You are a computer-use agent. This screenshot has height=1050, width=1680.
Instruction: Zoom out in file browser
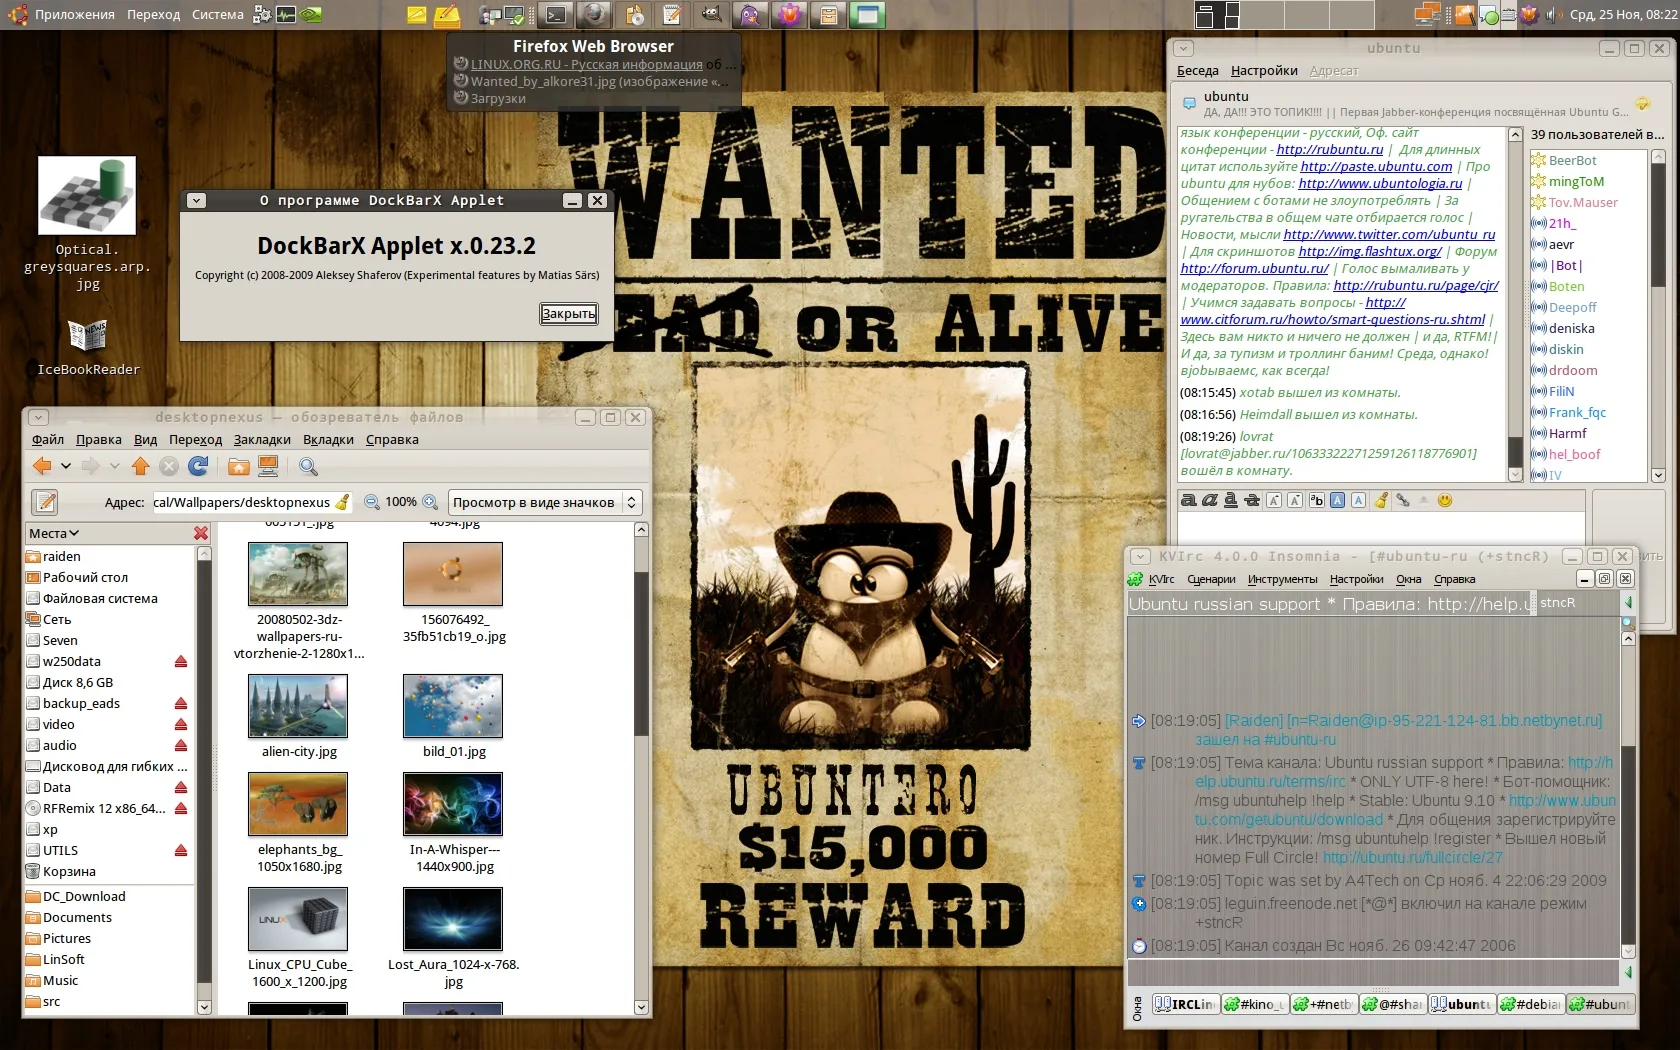(371, 502)
